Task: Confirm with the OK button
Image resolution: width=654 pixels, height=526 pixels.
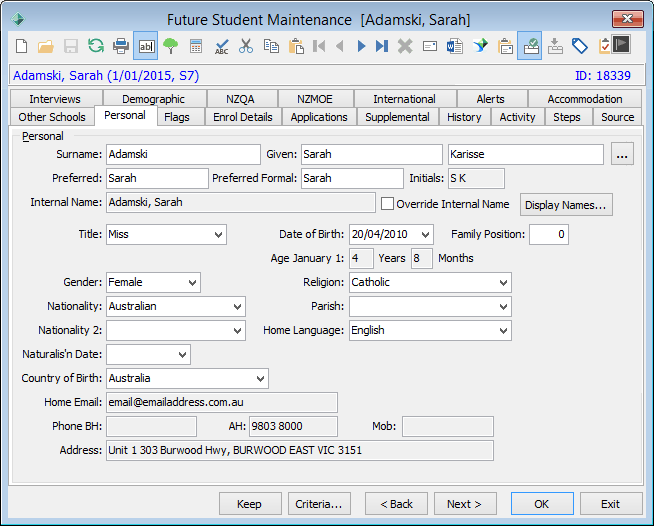Action: pyautogui.click(x=542, y=504)
